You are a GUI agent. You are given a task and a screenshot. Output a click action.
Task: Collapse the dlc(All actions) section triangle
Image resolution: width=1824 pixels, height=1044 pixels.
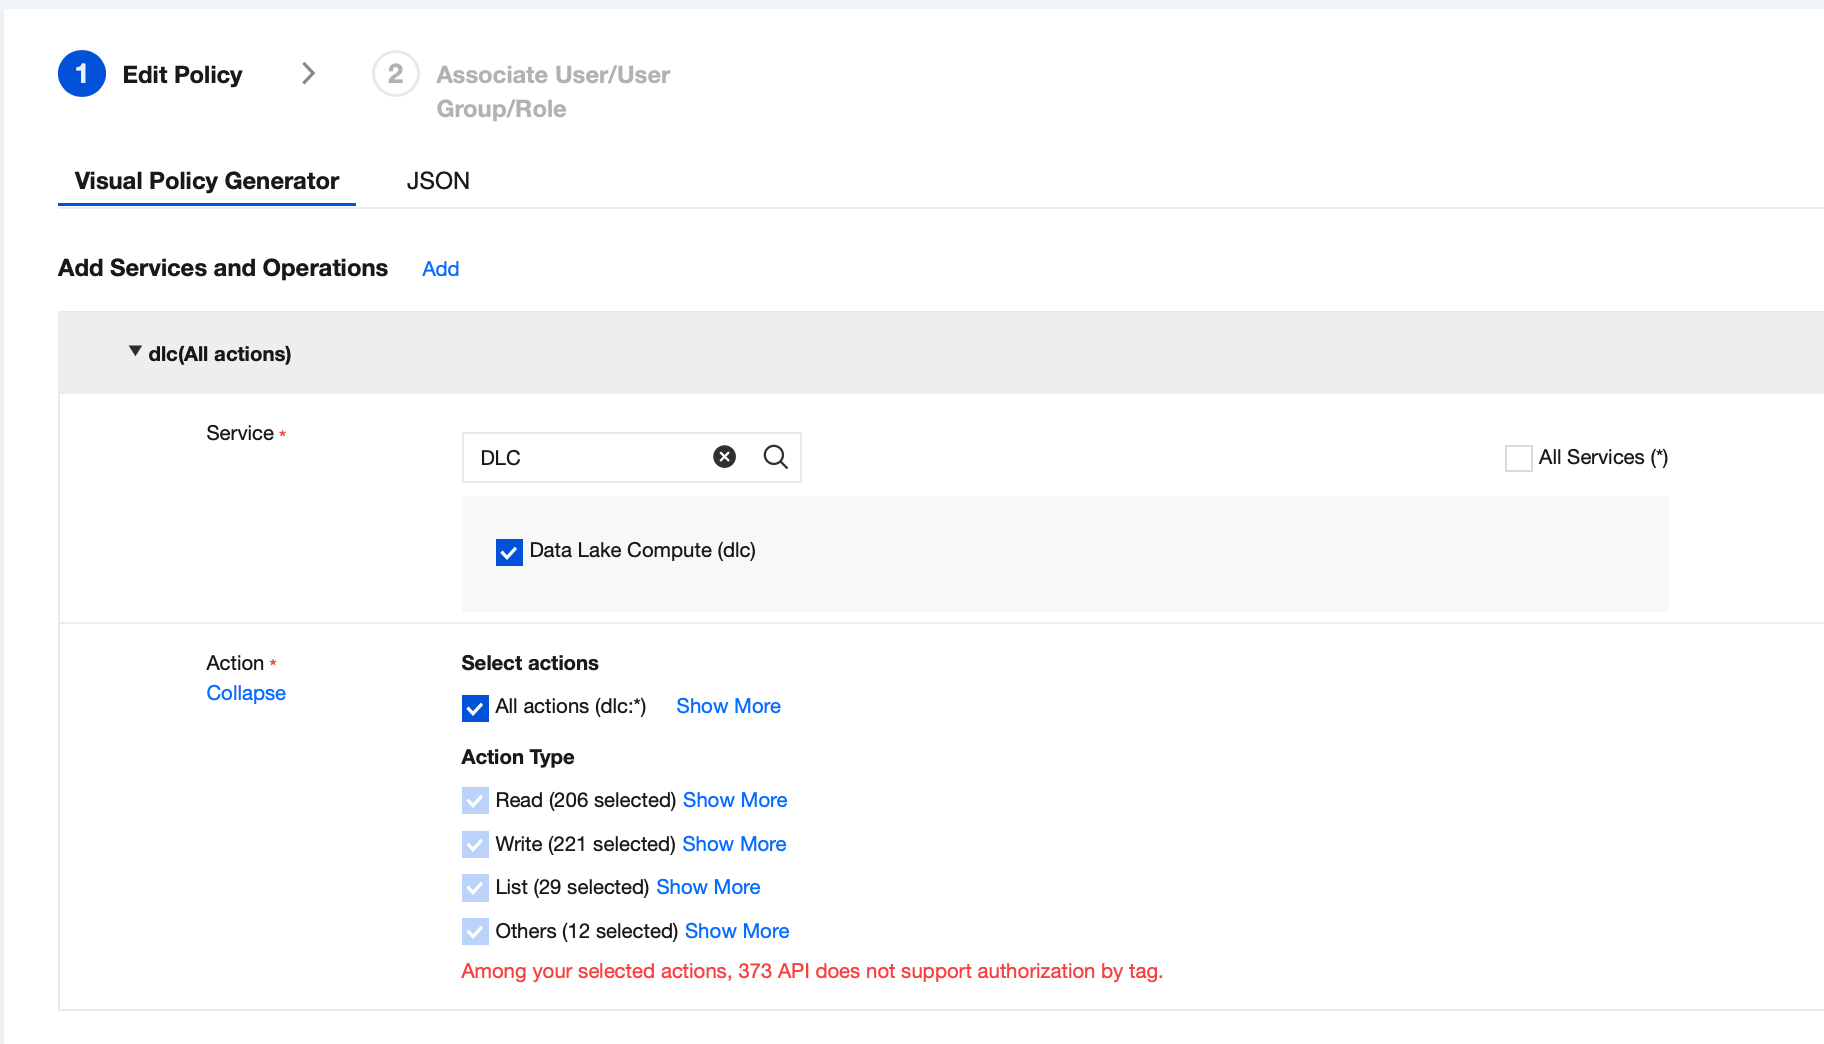pos(135,352)
